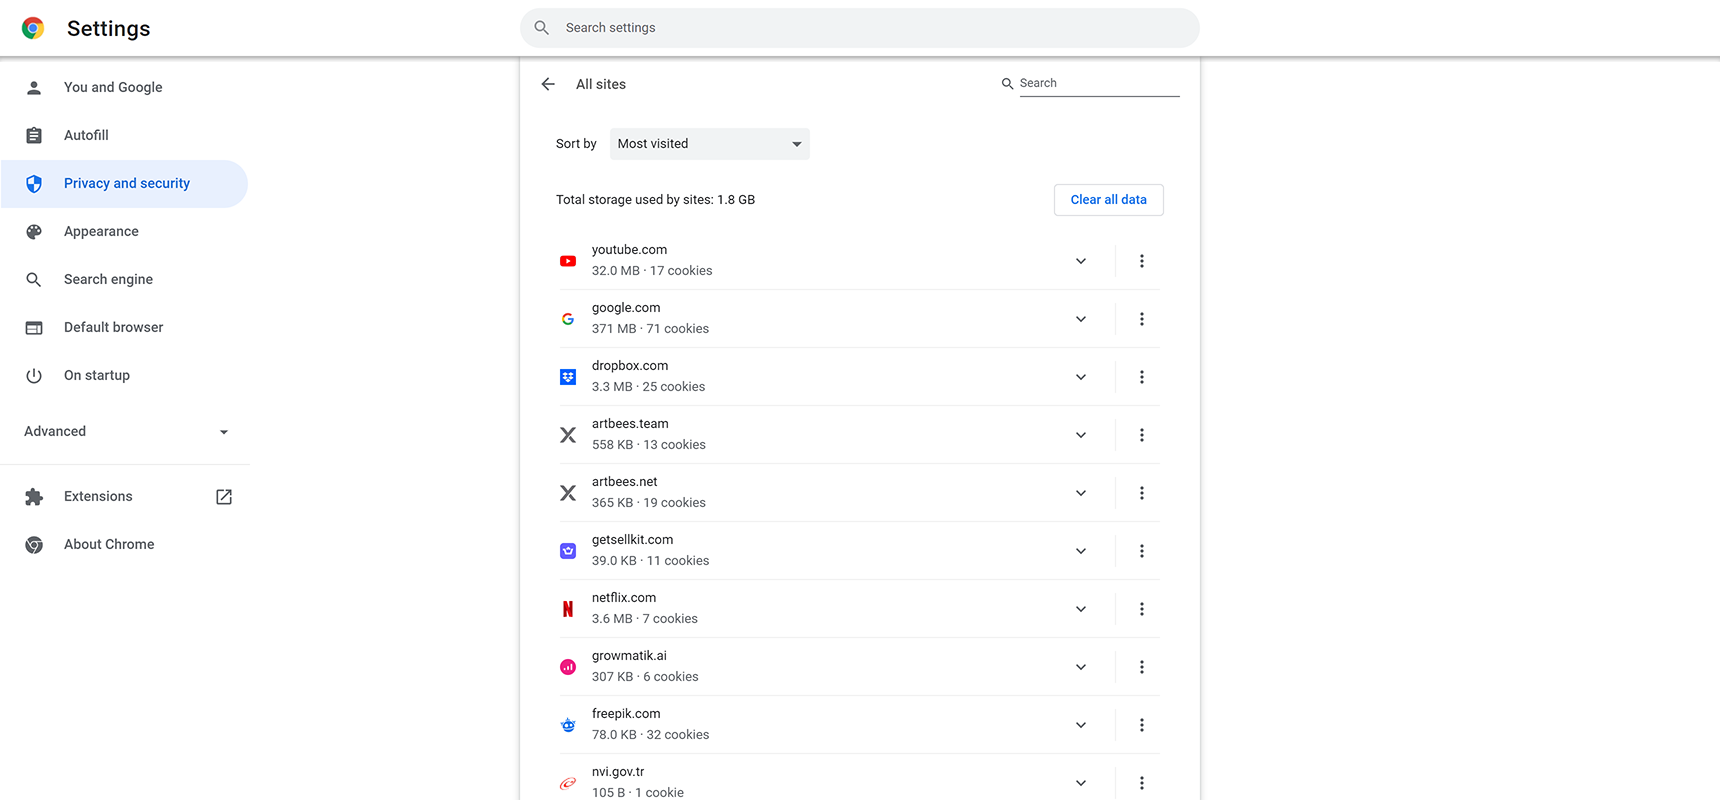Open the Sort by Most visited dropdown
The image size is (1720, 800).
710,144
